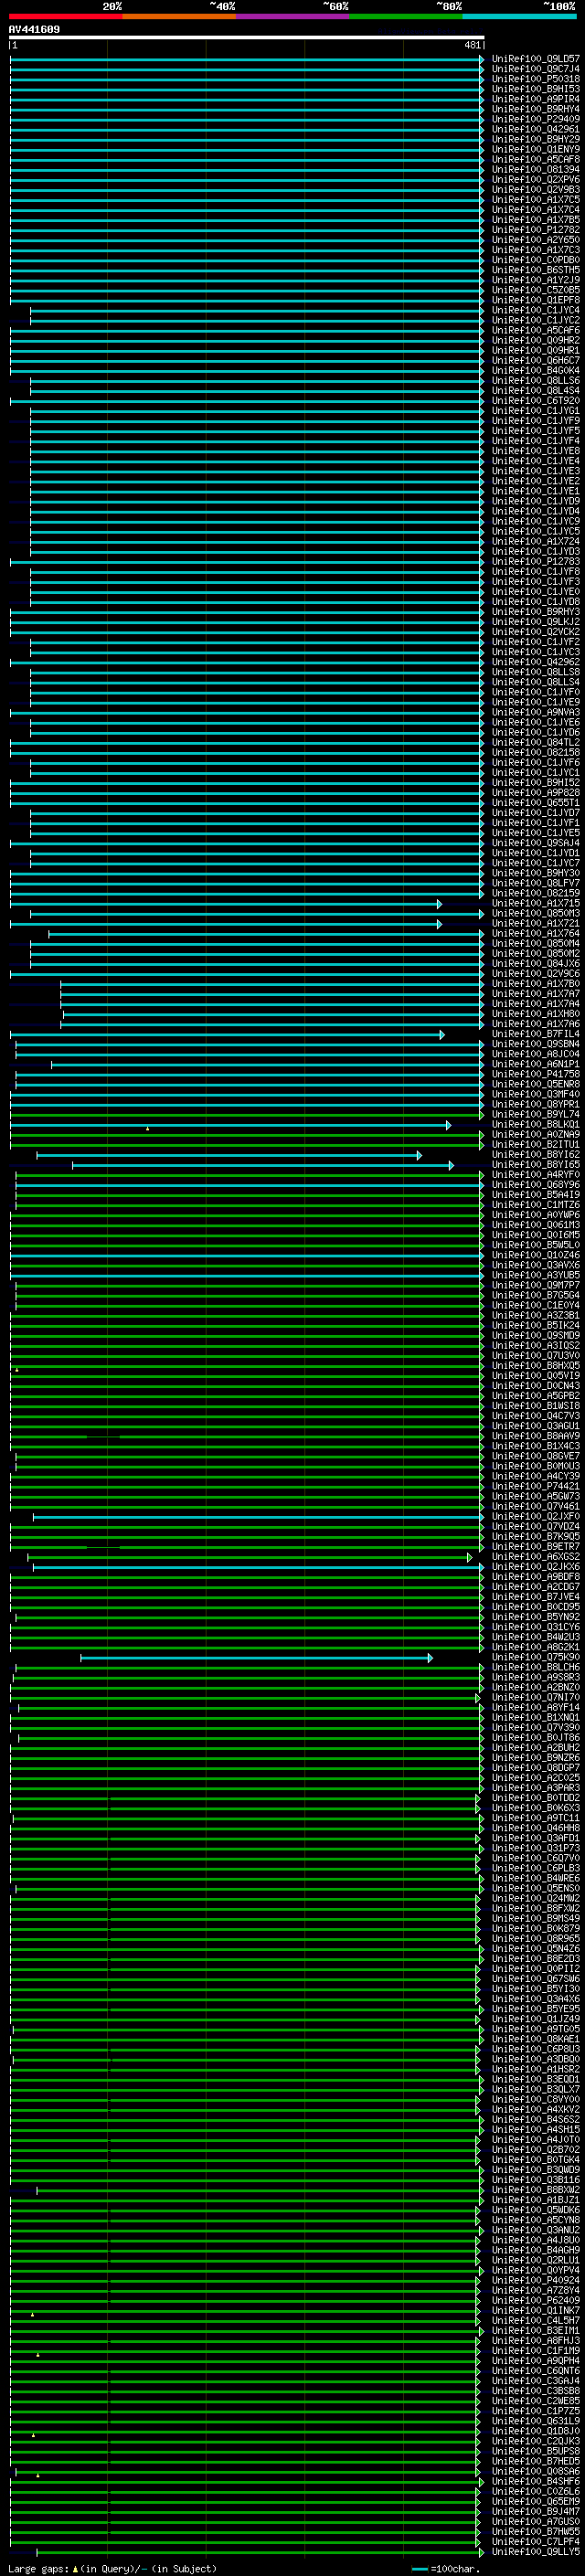The image size is (585, 2576).
Task: Open the UniRef100_P12783 hit label
Action: [x=535, y=561]
